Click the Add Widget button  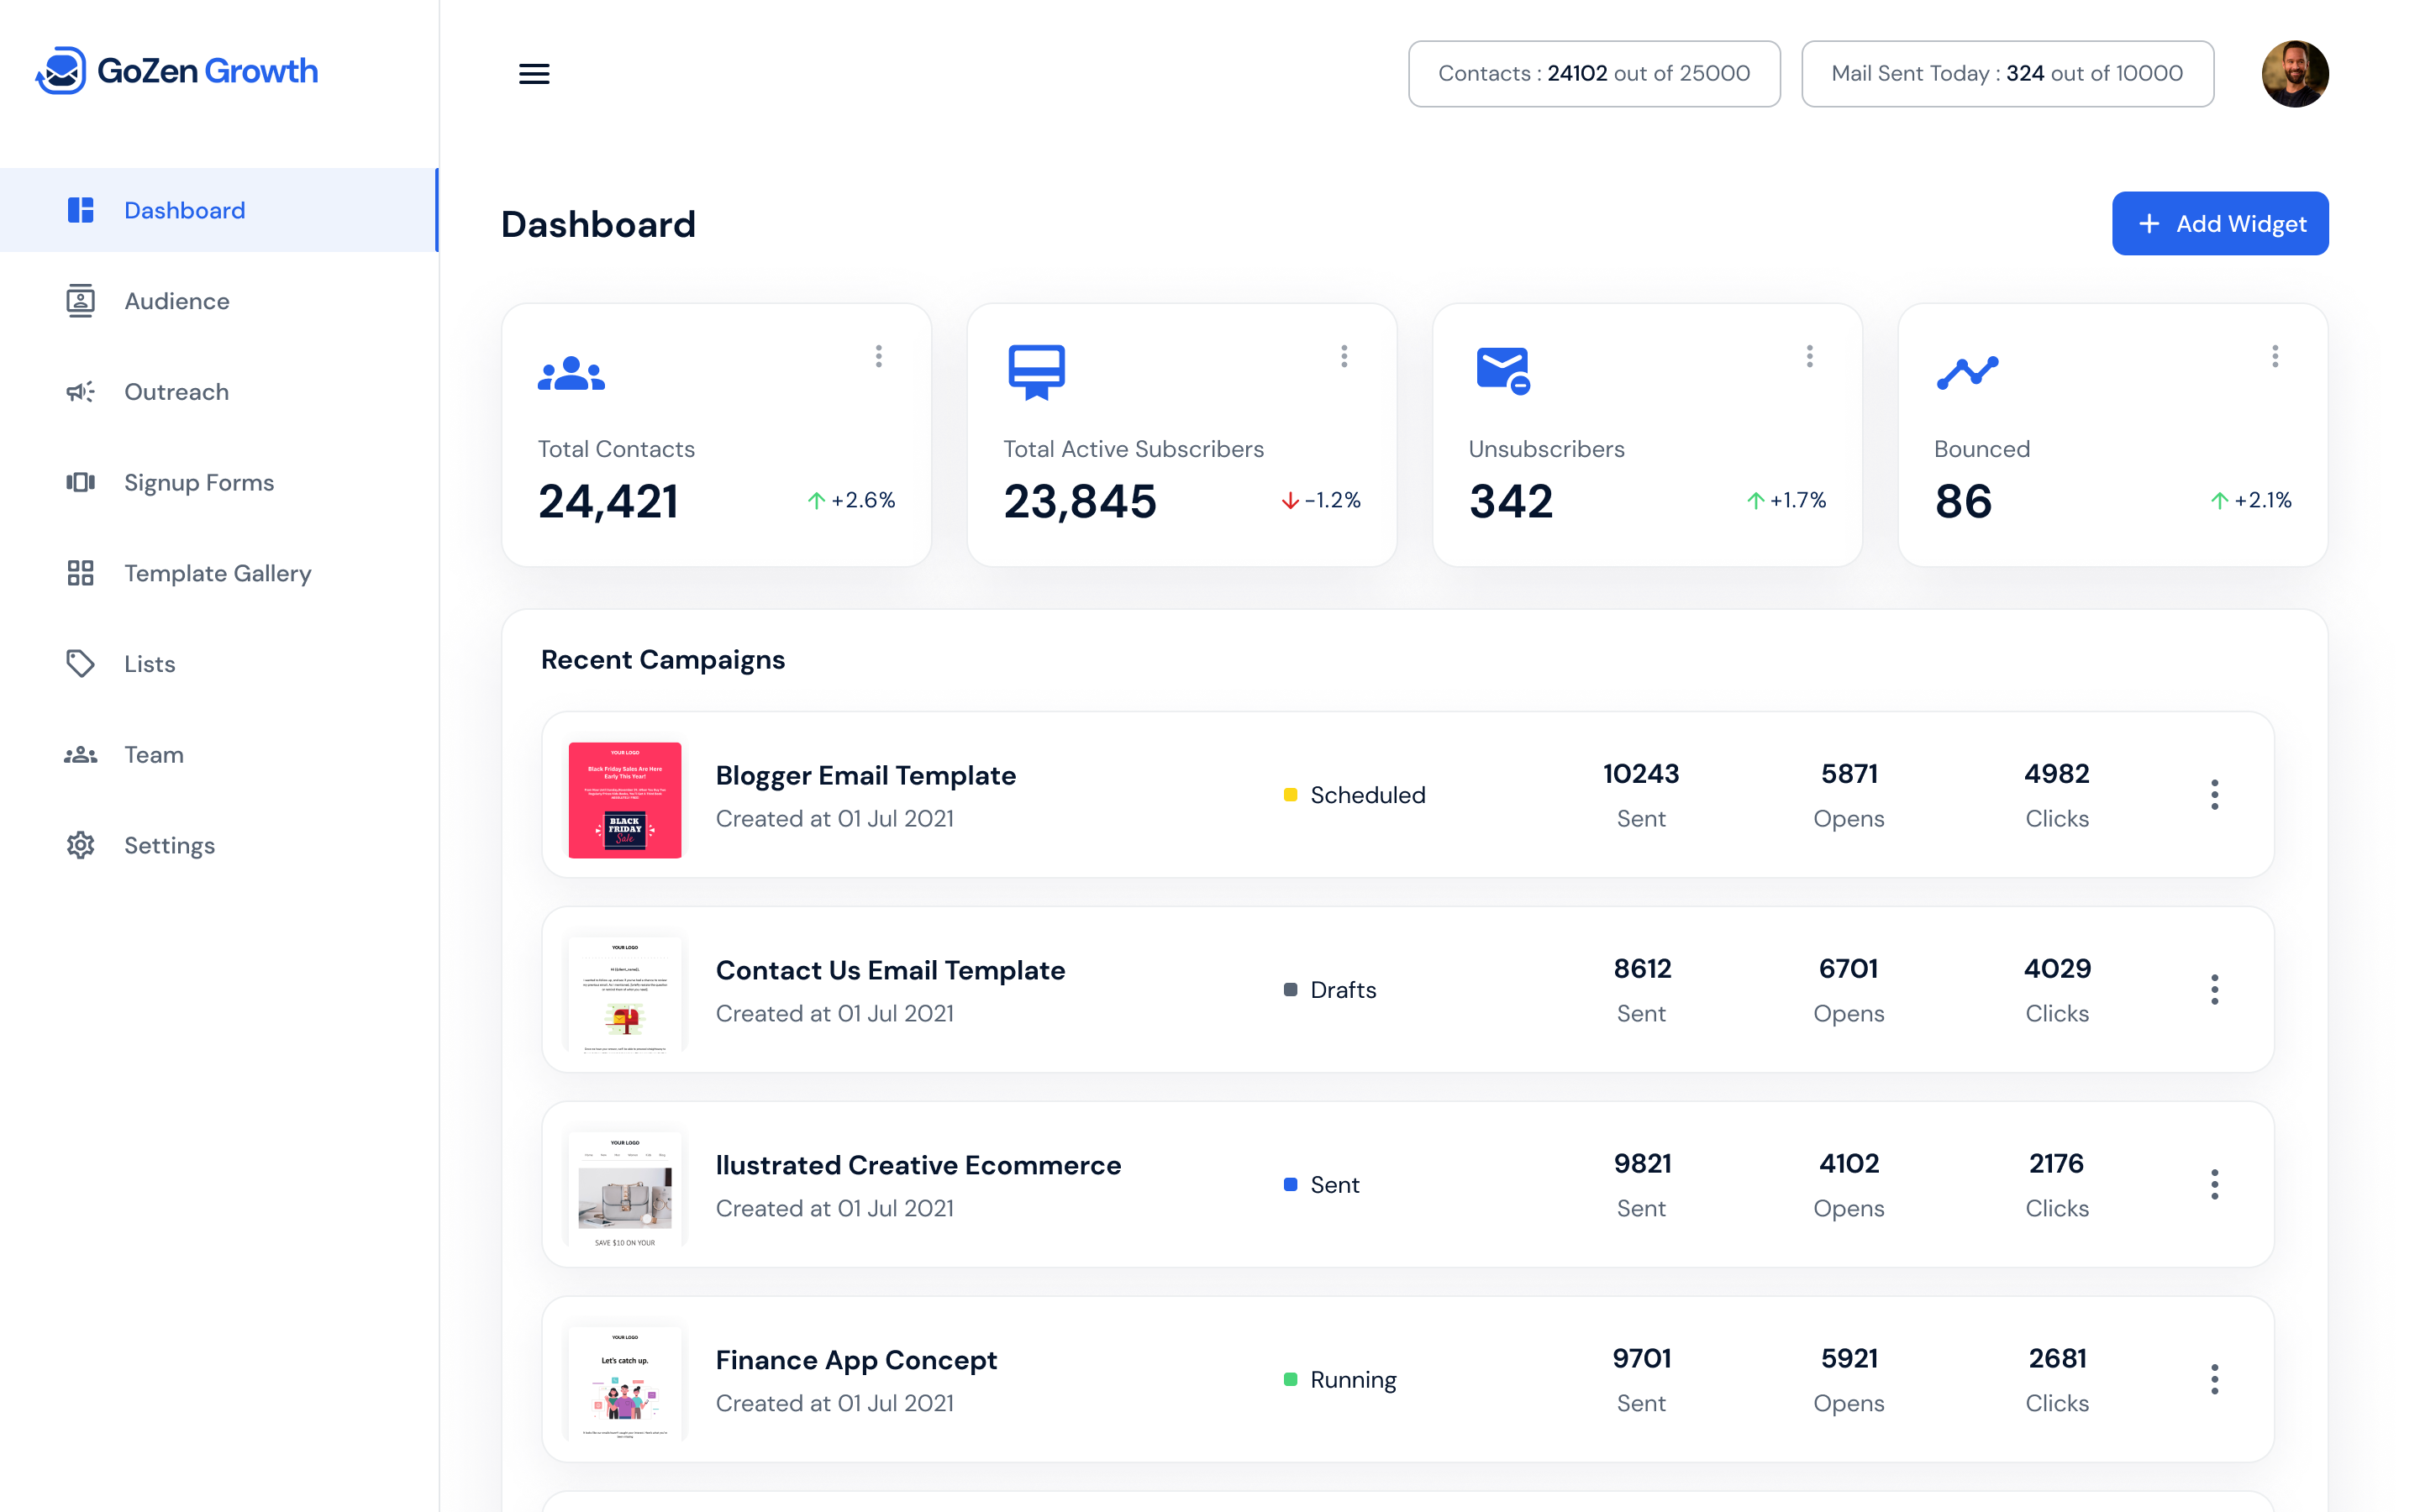[2220, 224]
